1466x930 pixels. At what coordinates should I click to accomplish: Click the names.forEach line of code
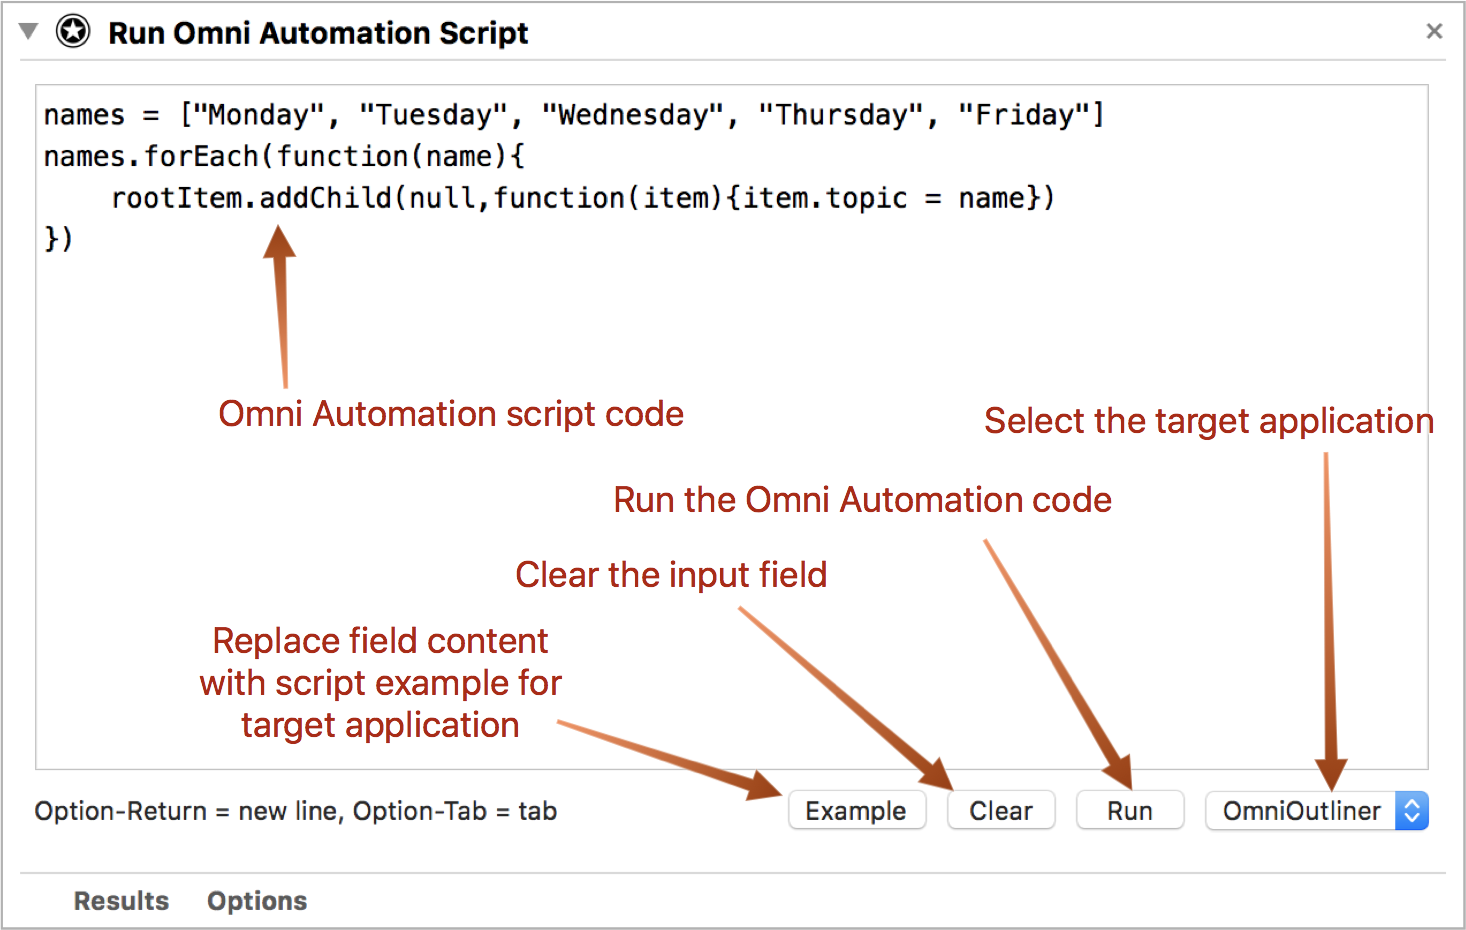[x=284, y=157]
